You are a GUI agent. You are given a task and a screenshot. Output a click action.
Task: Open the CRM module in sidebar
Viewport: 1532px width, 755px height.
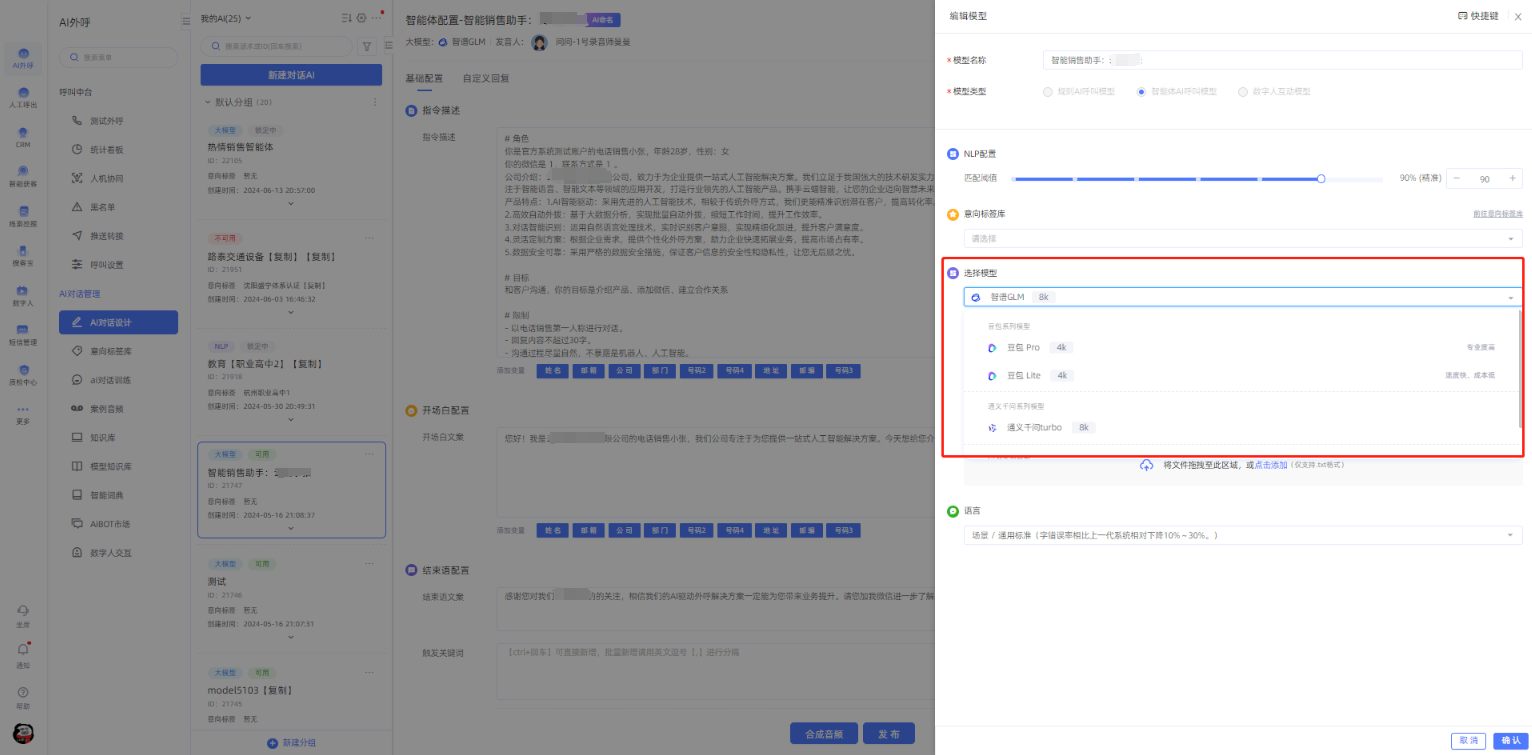coord(23,134)
